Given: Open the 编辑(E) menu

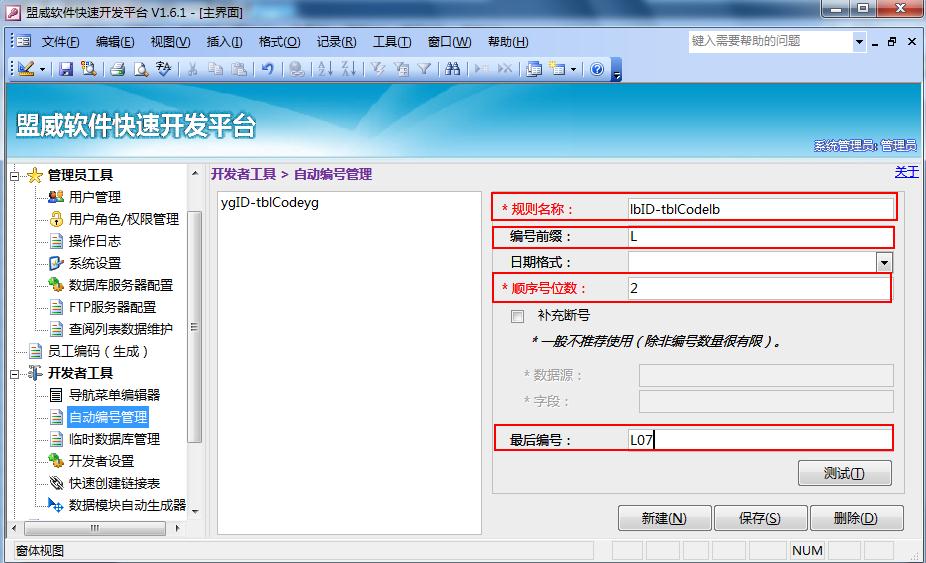Looking at the screenshot, I should (x=115, y=41).
